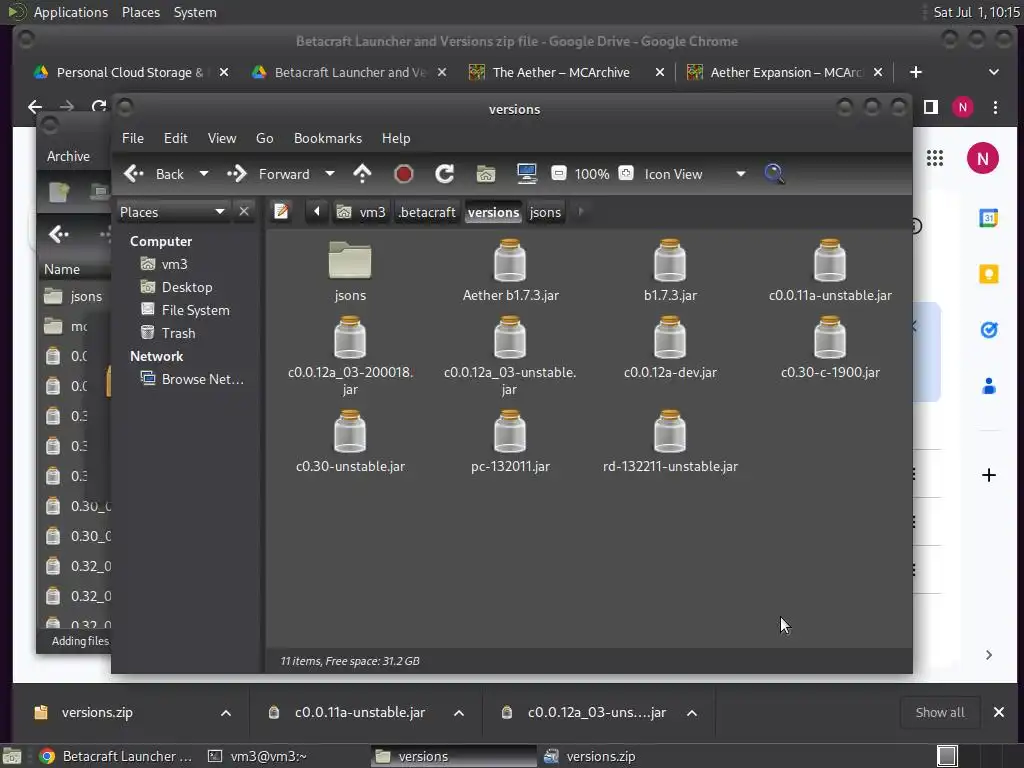Open the File menu
Screen dimensions: 1024x768
point(133,138)
